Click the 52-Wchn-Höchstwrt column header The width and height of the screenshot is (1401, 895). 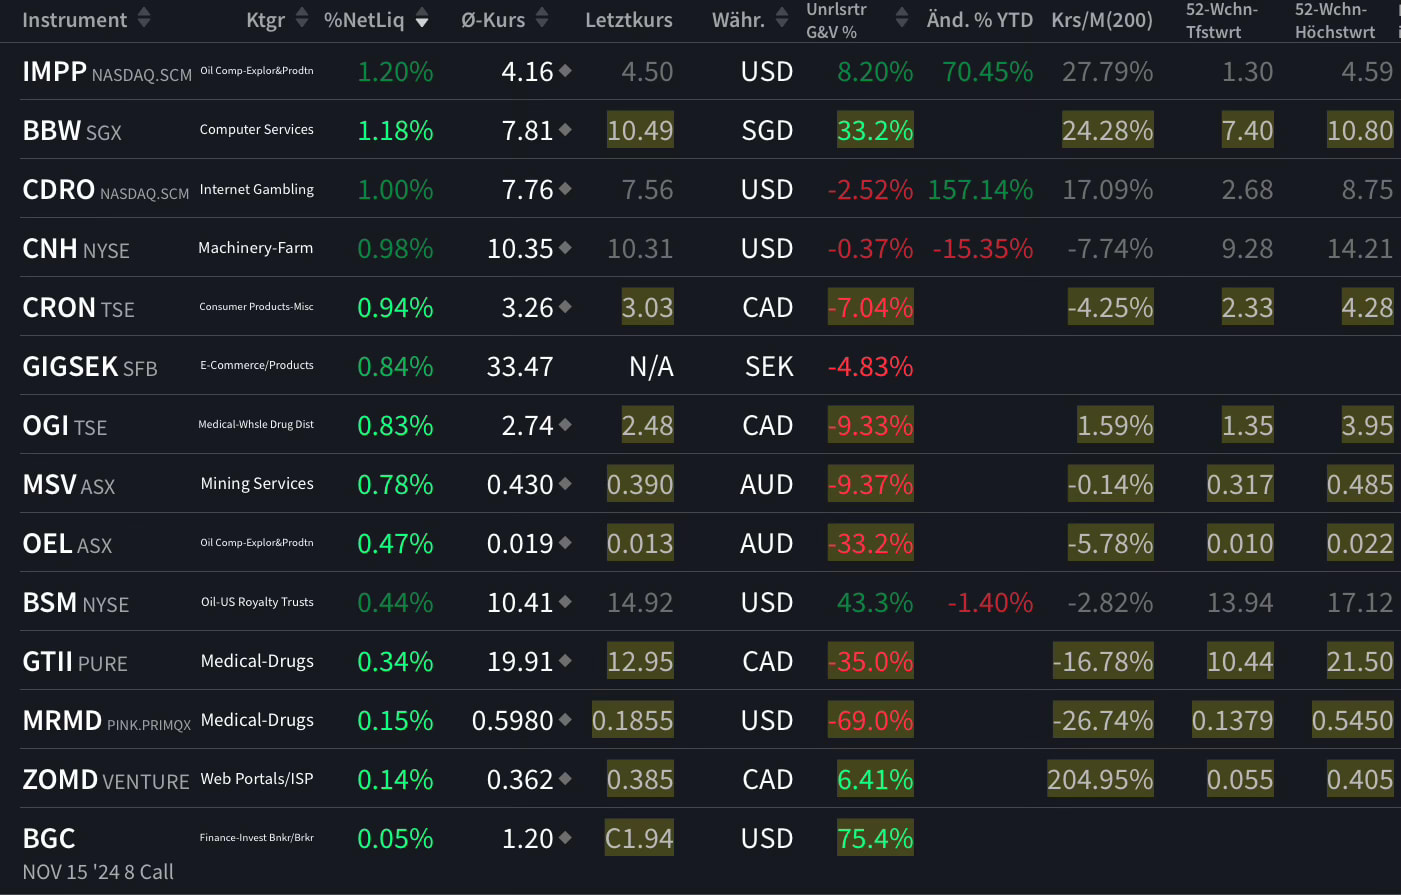point(1335,20)
